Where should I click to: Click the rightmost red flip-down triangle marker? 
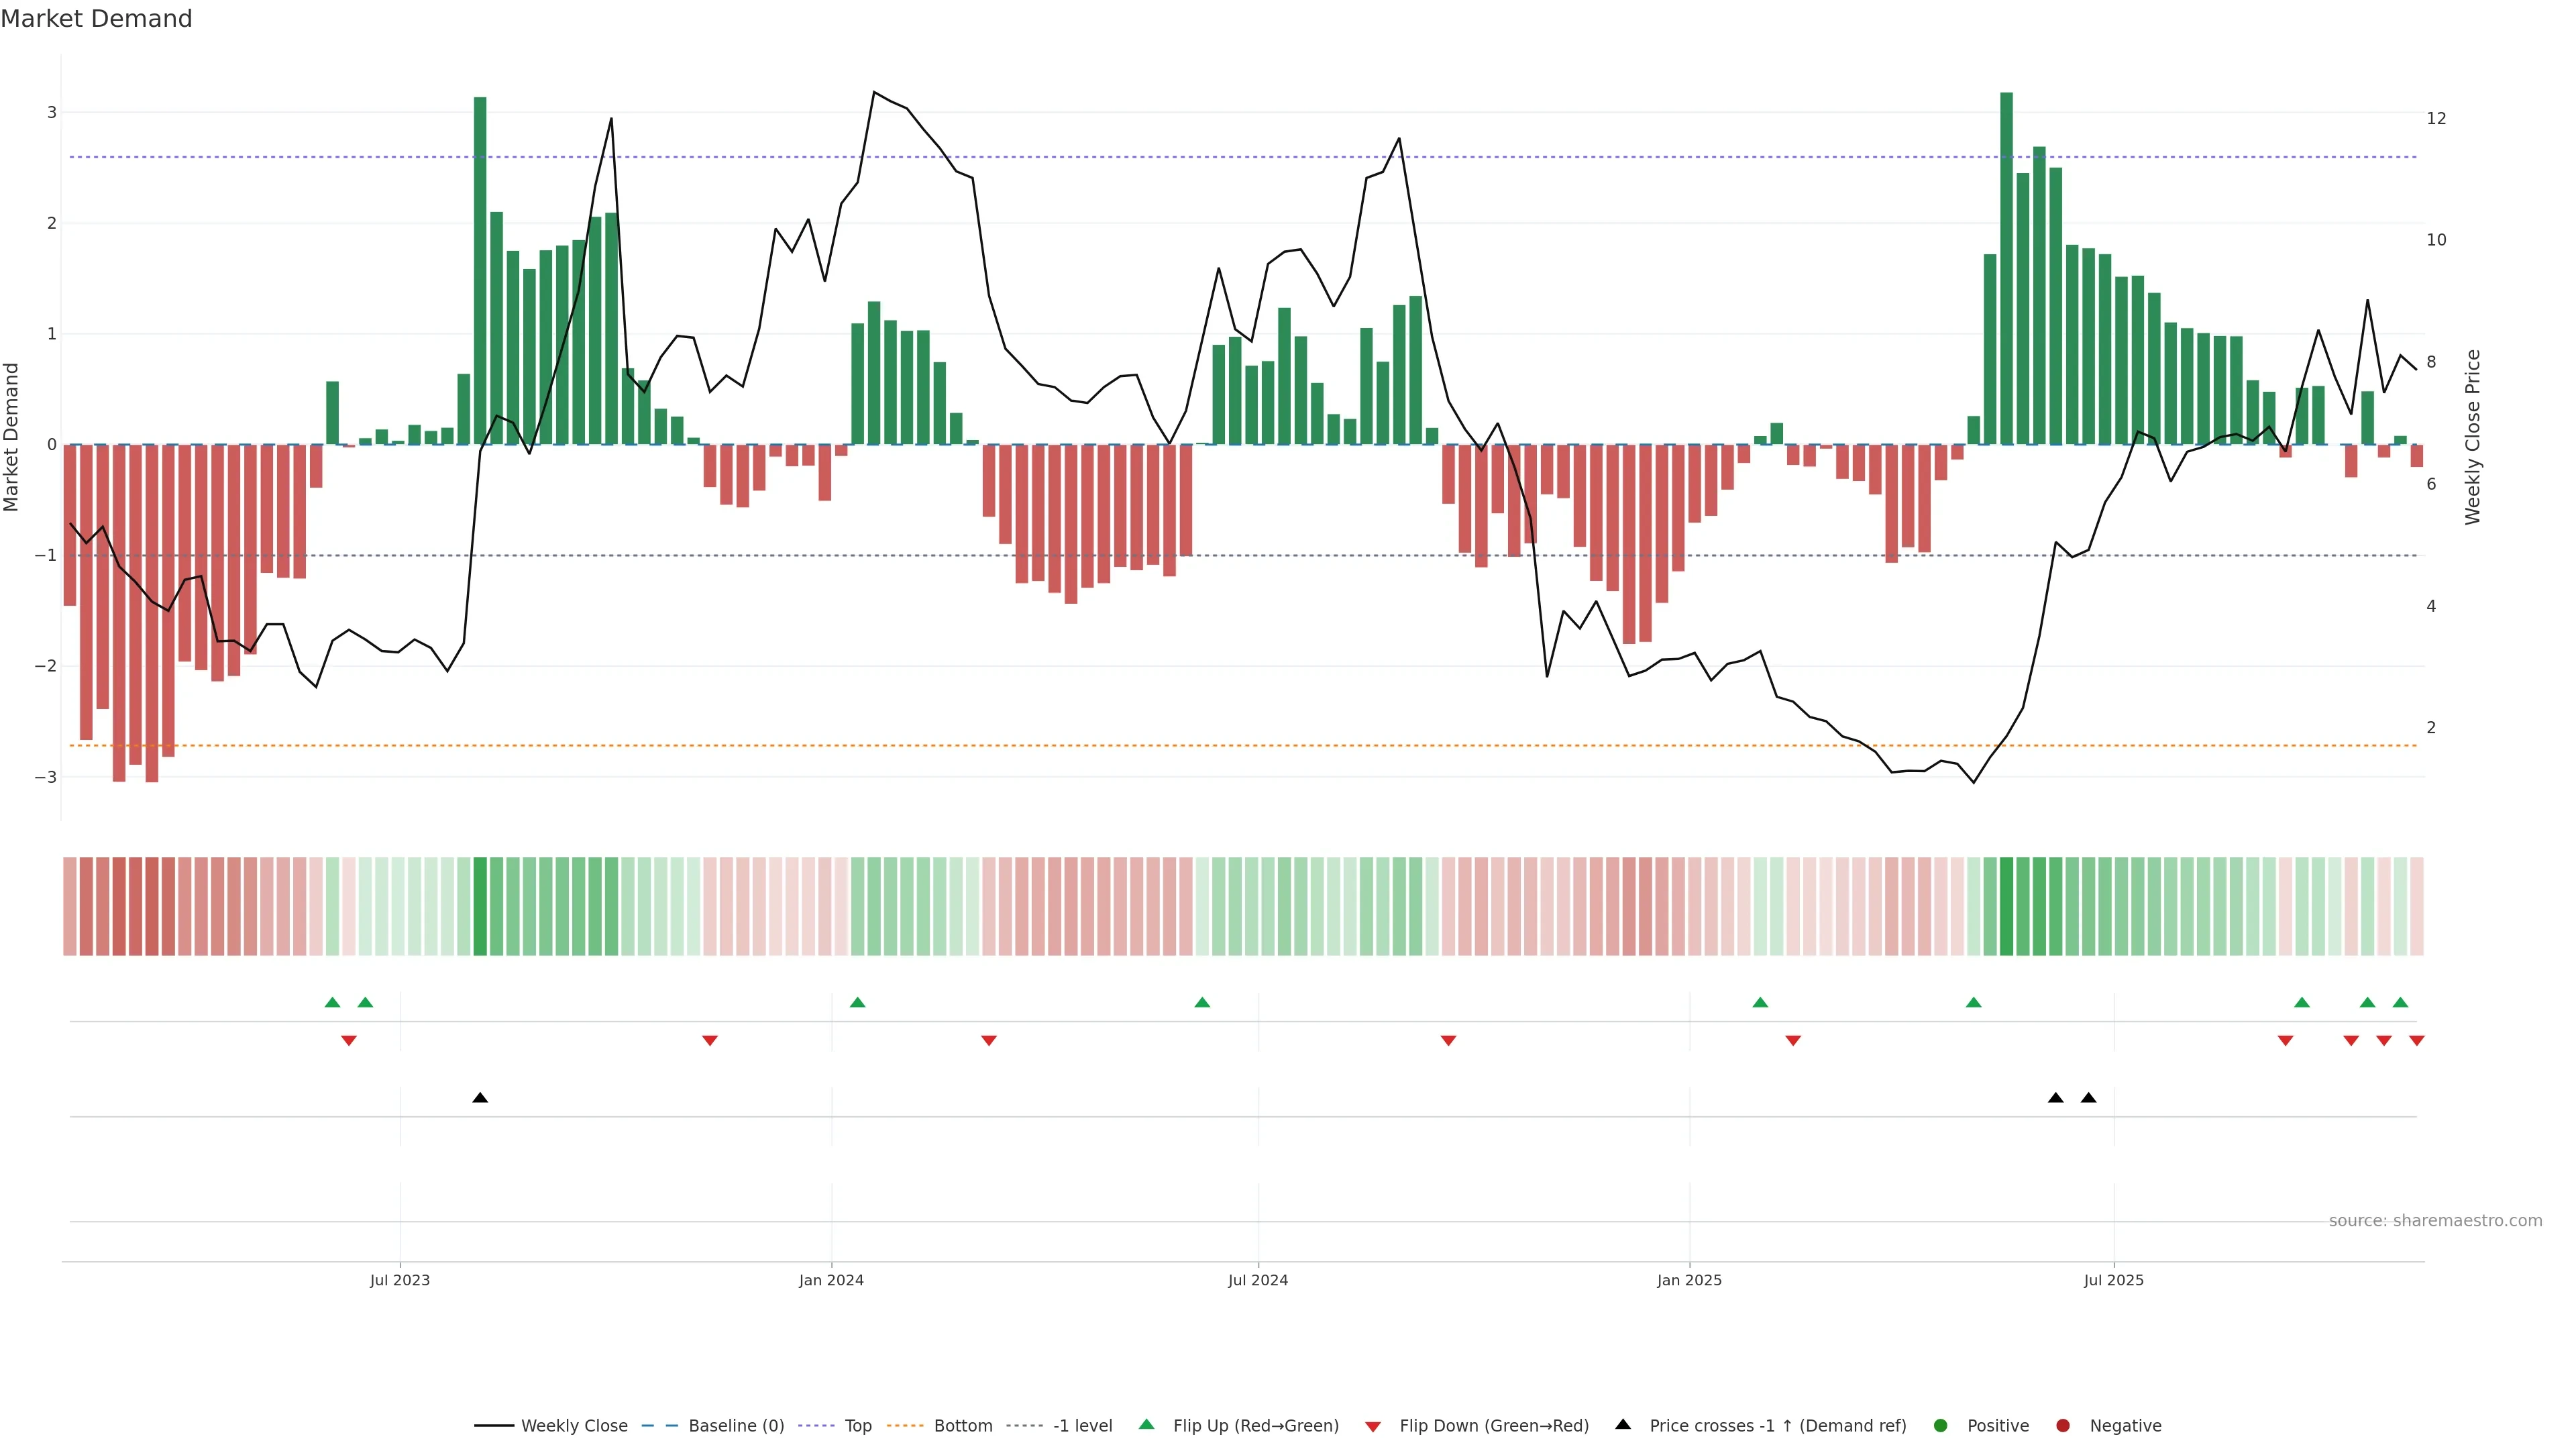pyautogui.click(x=2416, y=1041)
